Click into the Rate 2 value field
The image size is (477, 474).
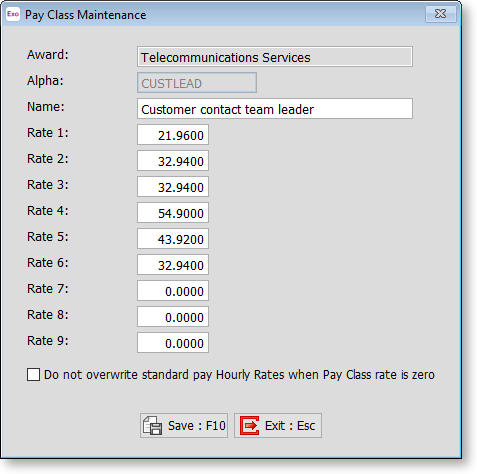[x=173, y=161]
